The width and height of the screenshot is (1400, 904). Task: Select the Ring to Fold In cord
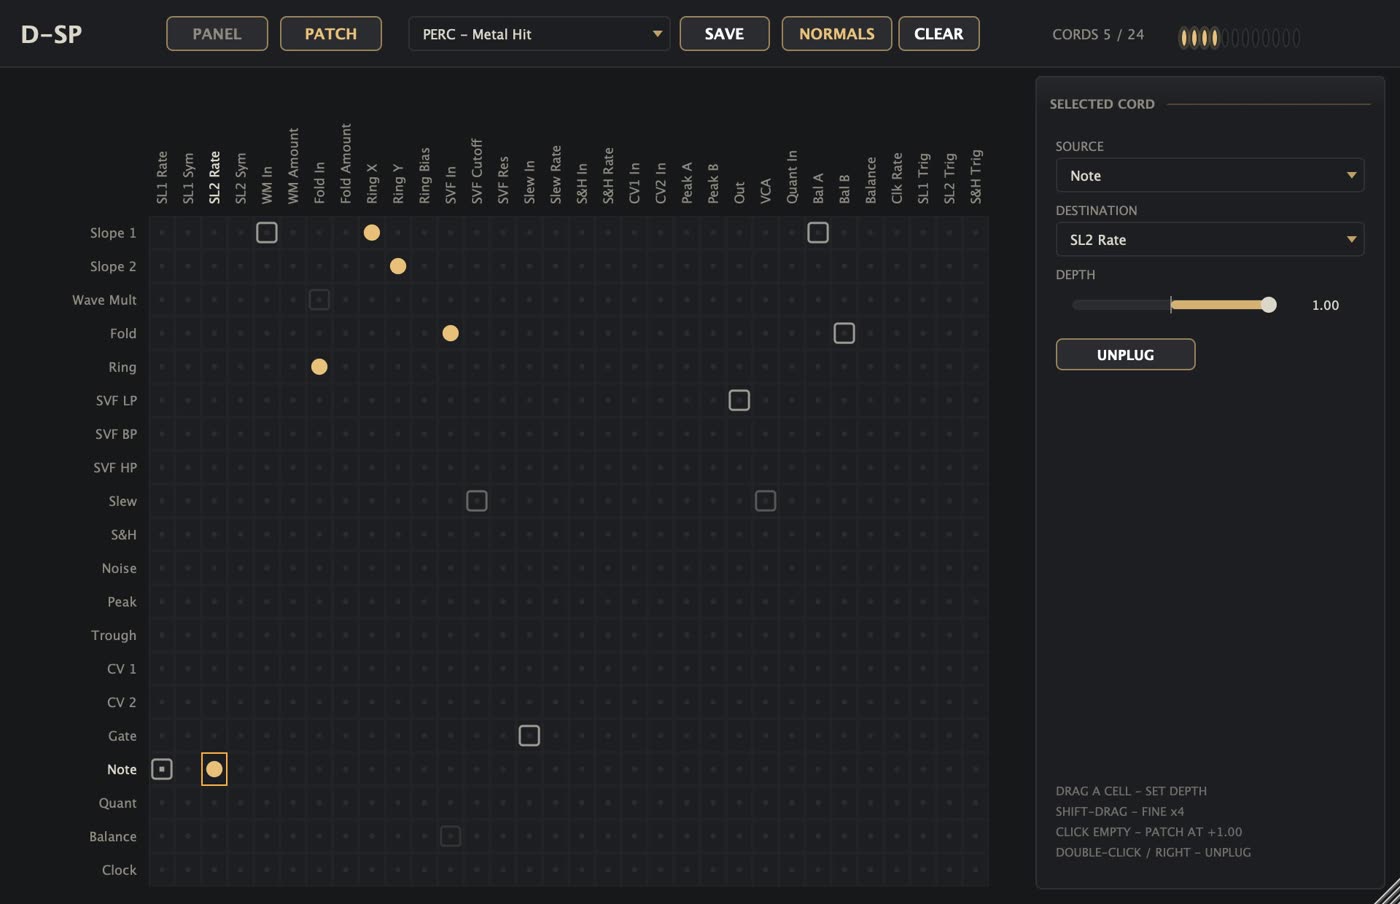click(x=319, y=367)
